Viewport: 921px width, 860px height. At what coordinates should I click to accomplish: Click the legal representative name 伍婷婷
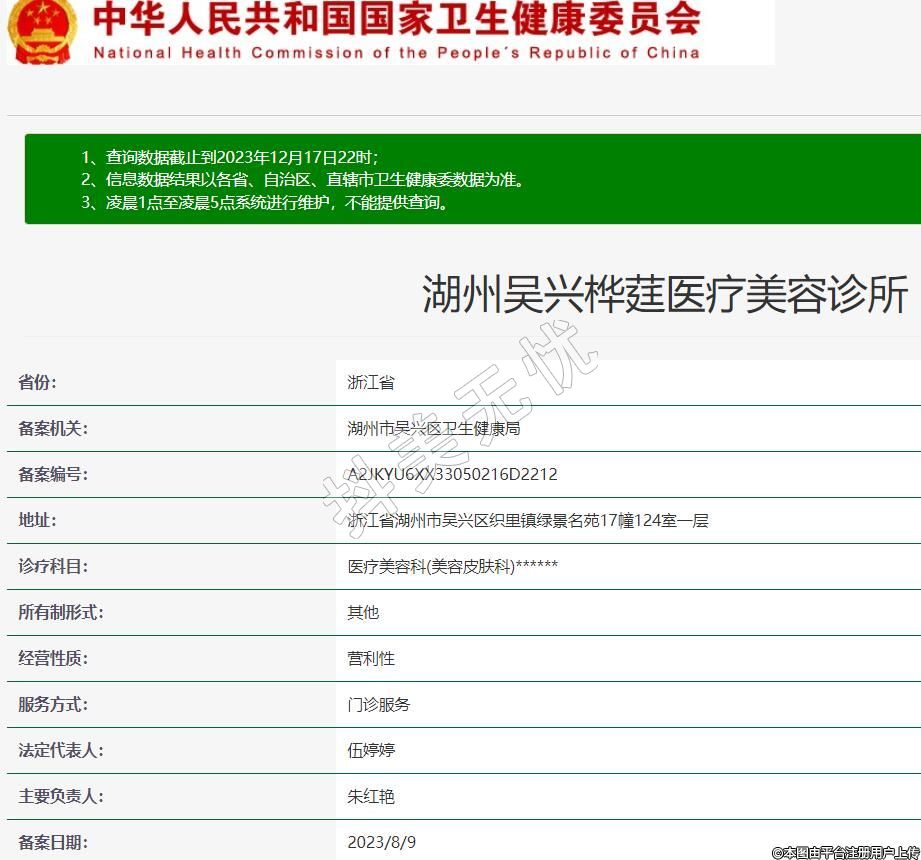371,751
